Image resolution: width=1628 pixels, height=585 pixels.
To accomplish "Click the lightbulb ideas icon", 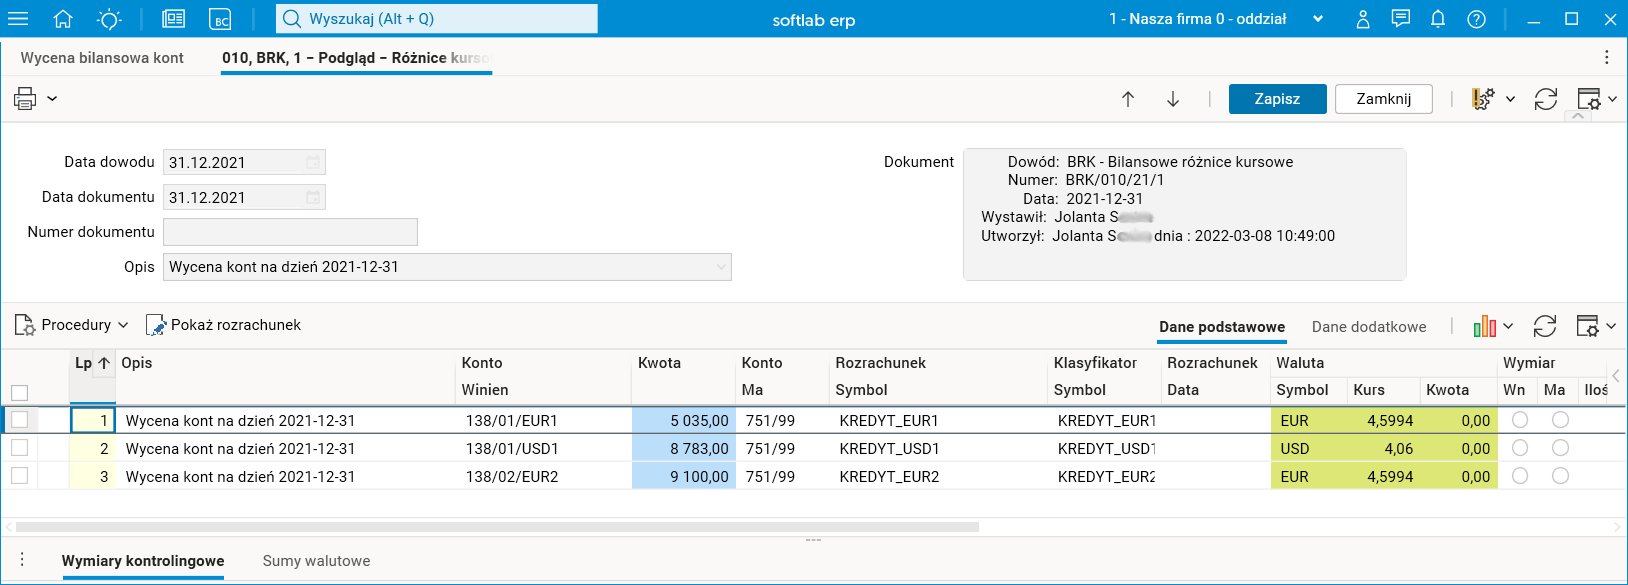I will point(109,19).
